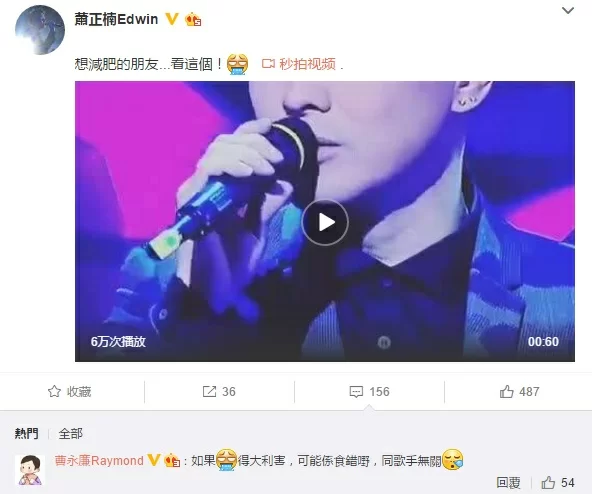
Task: Click the membership crown badge next to Edwin
Action: (x=193, y=19)
